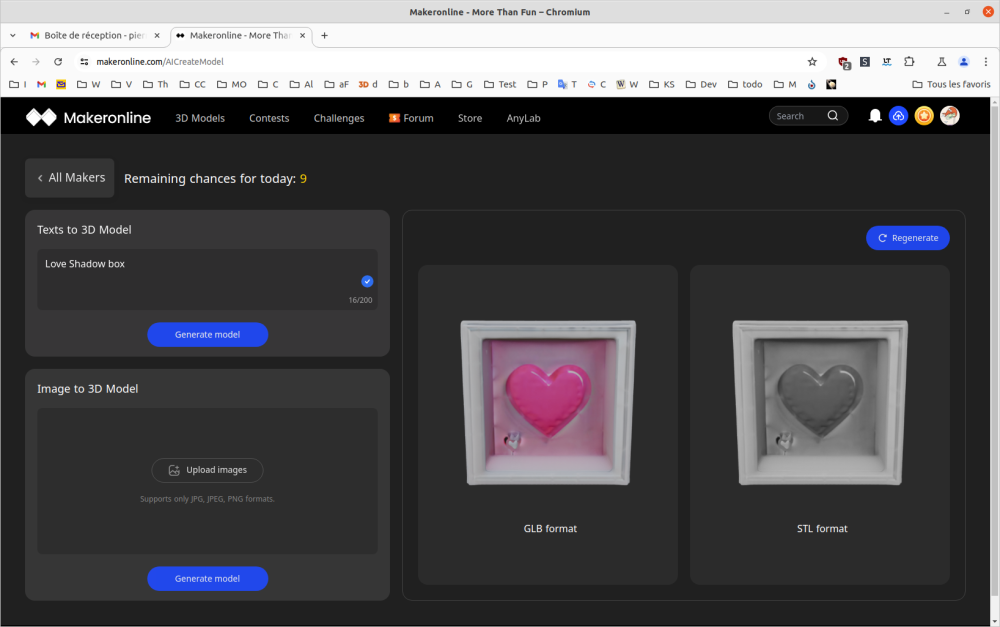The image size is (1000, 627).
Task: Close the Gmail inbox tab
Action: (x=157, y=36)
